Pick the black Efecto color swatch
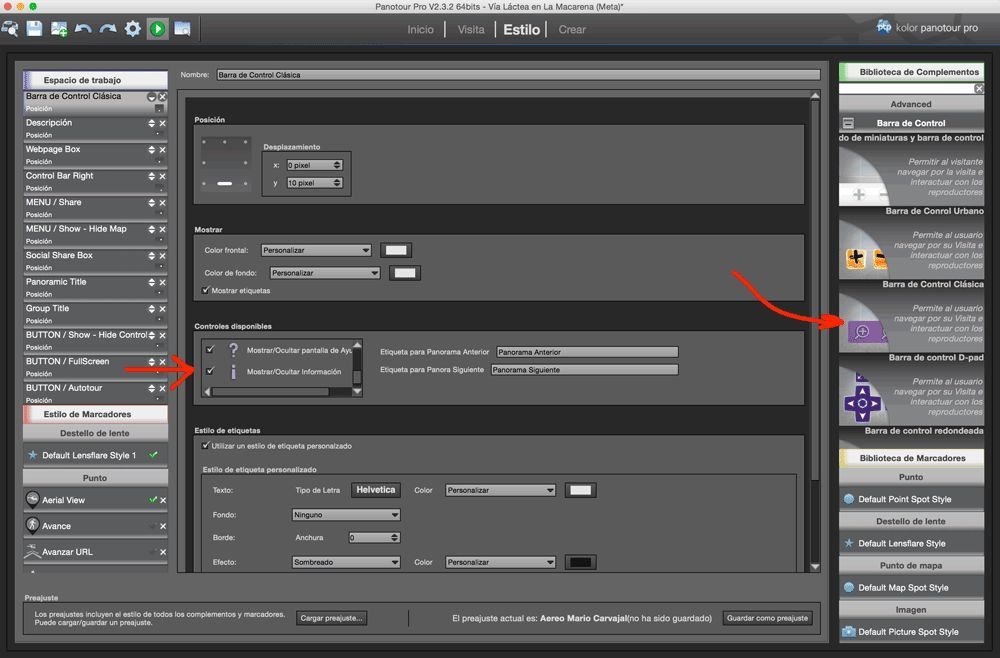Image resolution: width=1000 pixels, height=658 pixels. [x=580, y=562]
